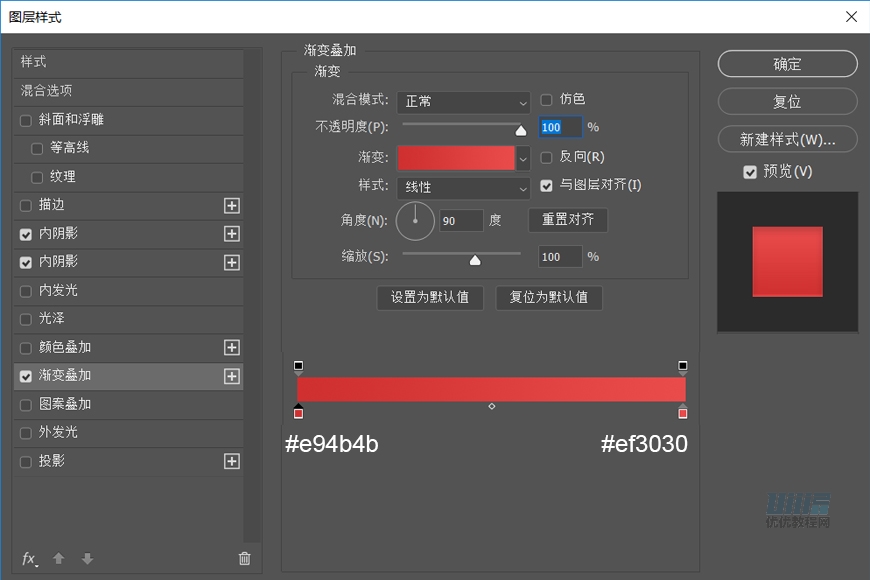Click the red layer style preview thumbnail
870x580 pixels.
pyautogui.click(x=786, y=260)
